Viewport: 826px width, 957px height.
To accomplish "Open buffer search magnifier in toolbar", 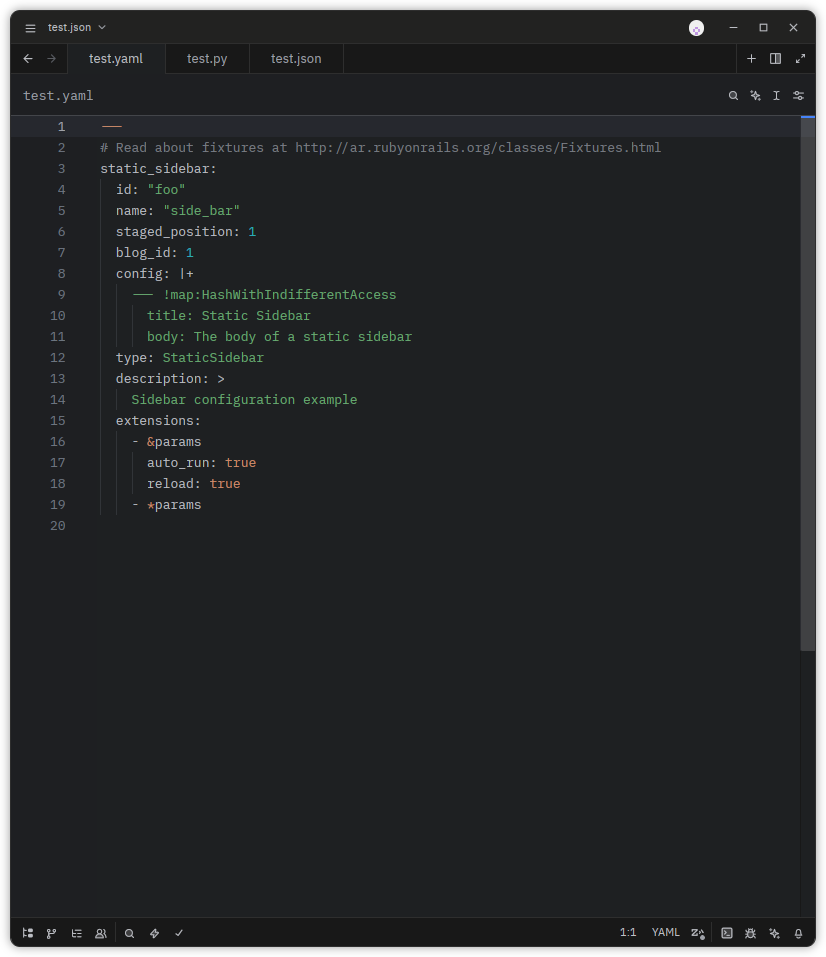I will 733,96.
